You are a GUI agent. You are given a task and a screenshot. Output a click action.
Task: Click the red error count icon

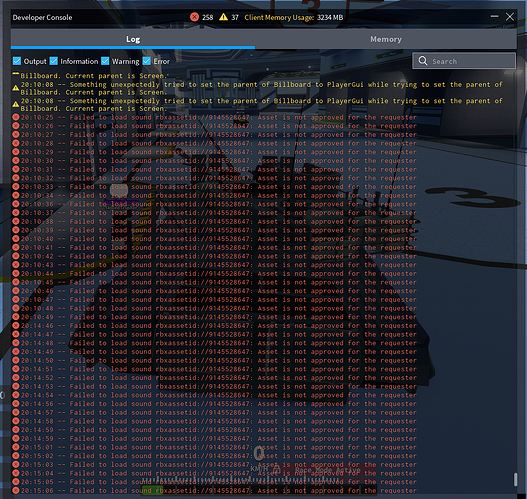point(194,17)
